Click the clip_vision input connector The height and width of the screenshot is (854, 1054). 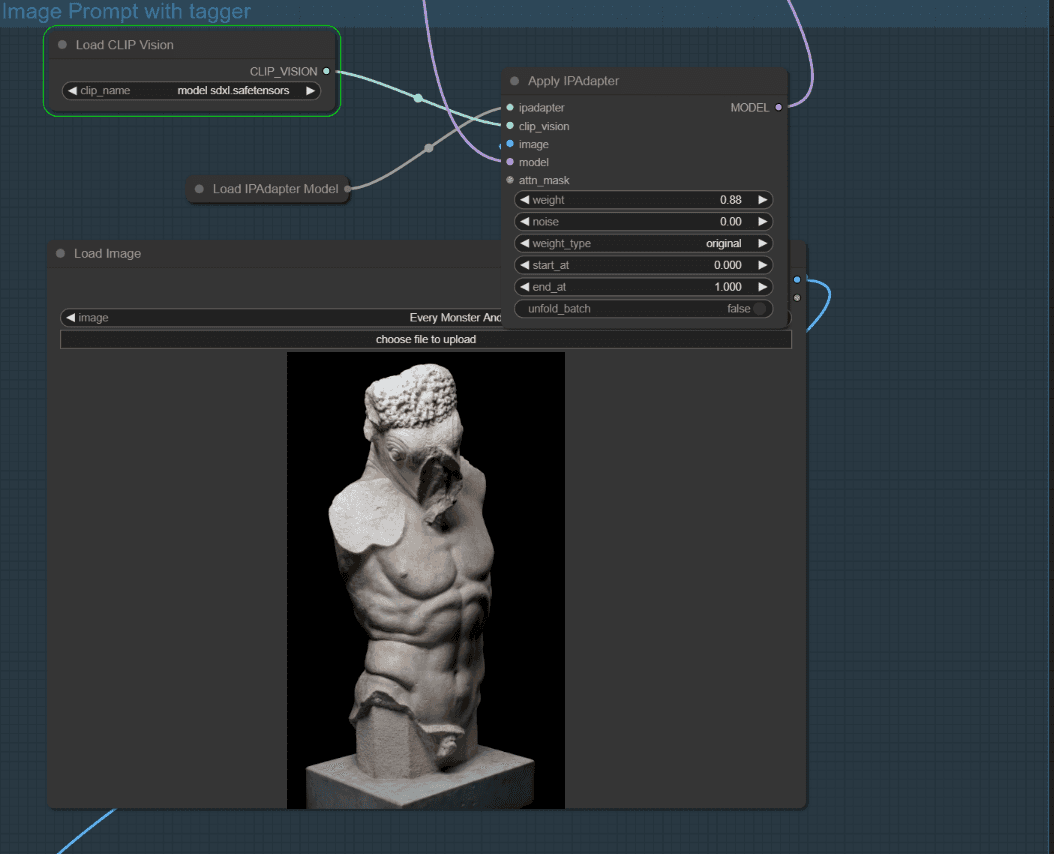point(510,126)
